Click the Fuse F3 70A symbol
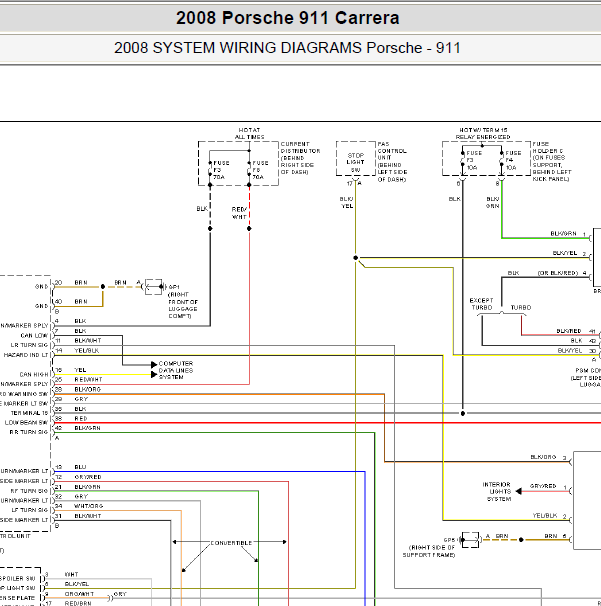The width and height of the screenshot is (601, 606). pos(210,170)
